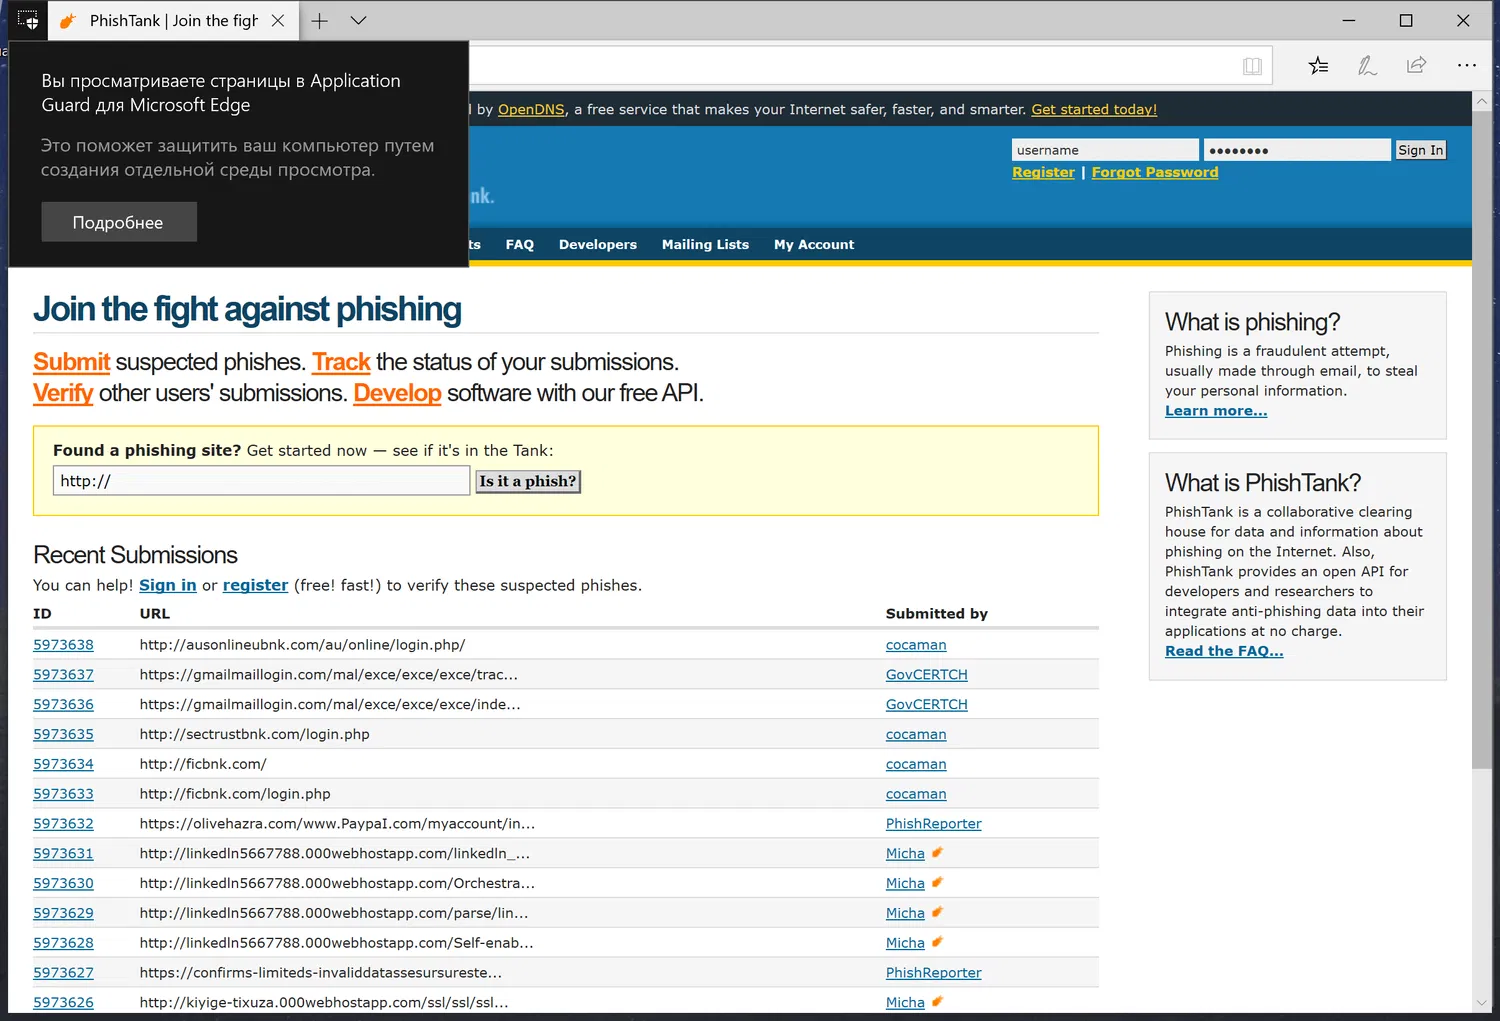Click the scrollbar down arrow
Viewport: 1500px width, 1021px height.
click(x=1482, y=1003)
